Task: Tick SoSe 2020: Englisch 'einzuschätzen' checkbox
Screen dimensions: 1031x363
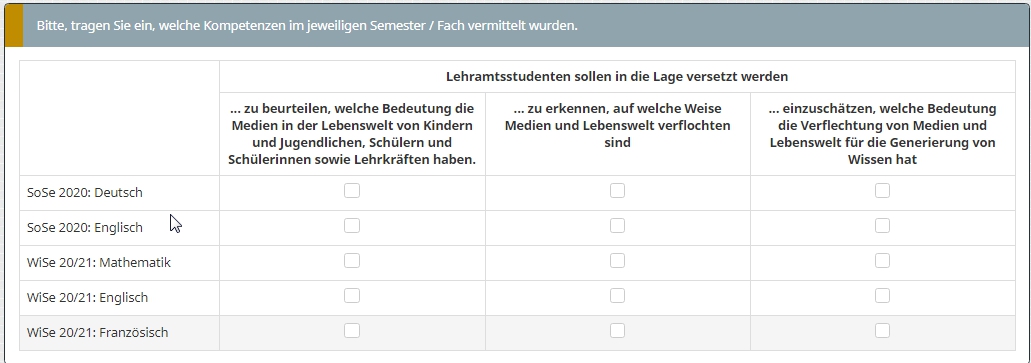Action: [882, 226]
